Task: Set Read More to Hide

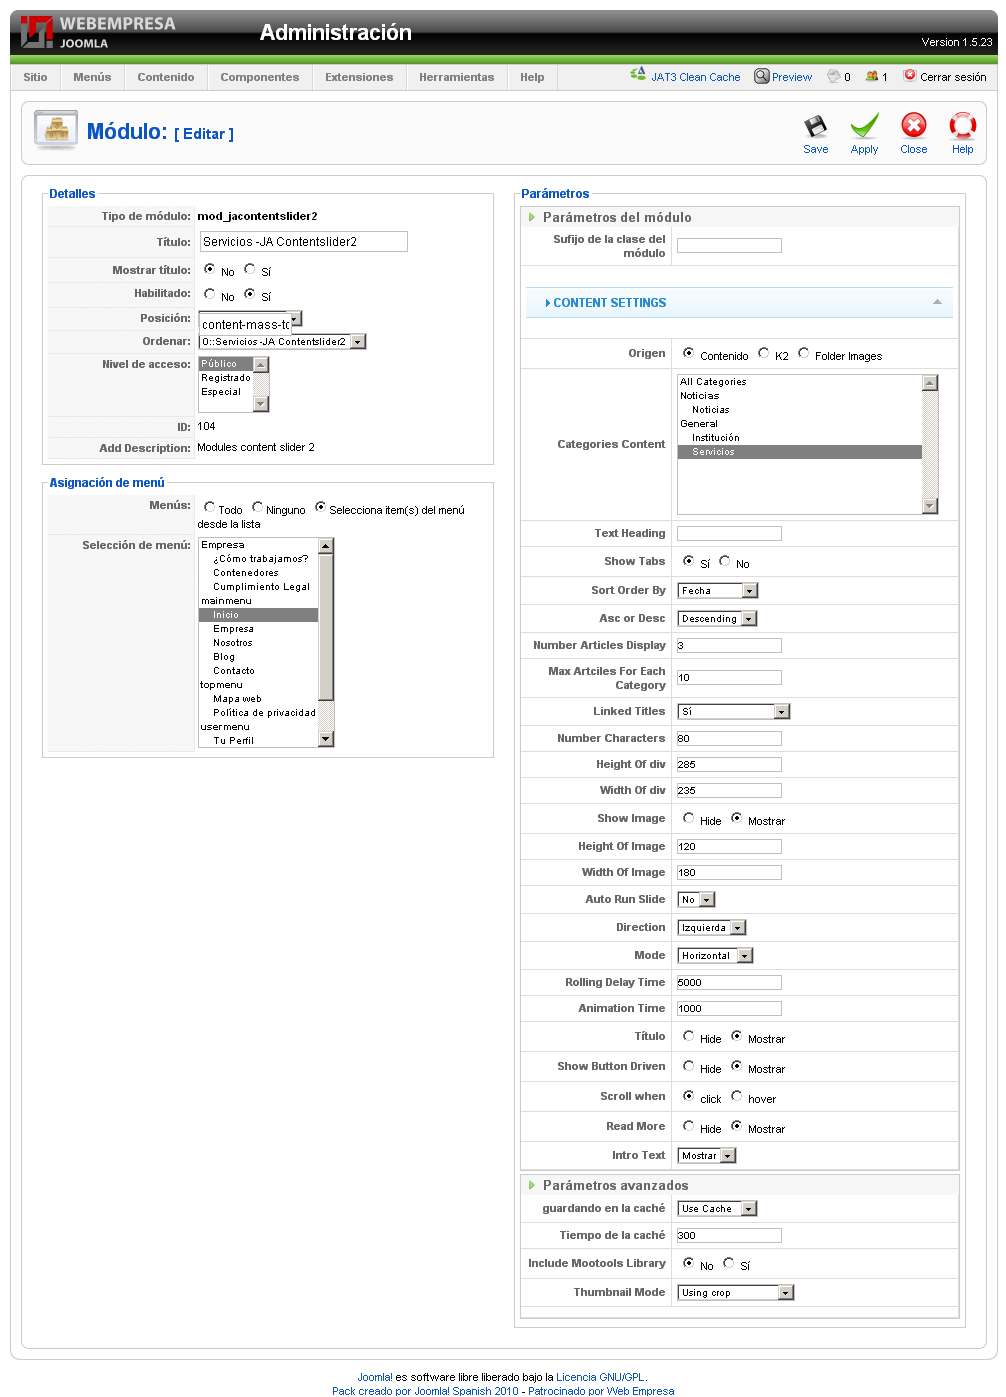Action: pyautogui.click(x=689, y=1126)
